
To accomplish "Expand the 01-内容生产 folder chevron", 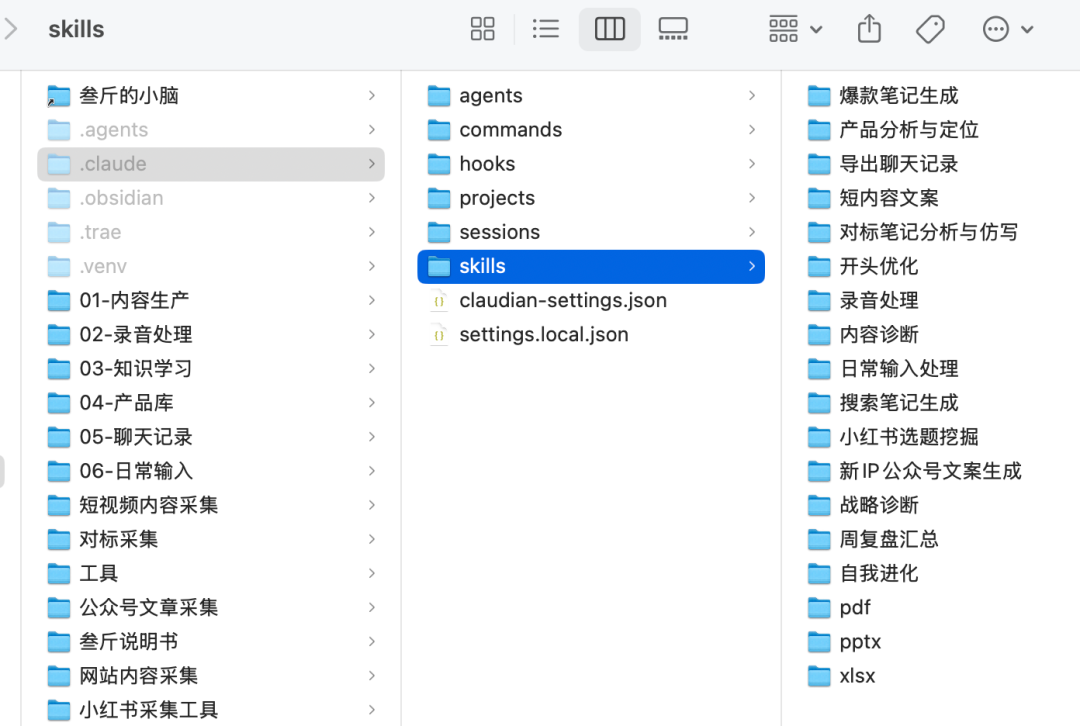I will pyautogui.click(x=371, y=300).
